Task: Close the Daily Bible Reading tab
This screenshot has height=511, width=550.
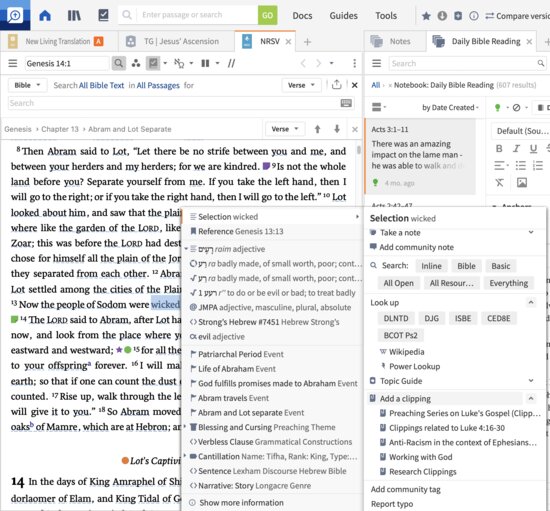Action: (x=529, y=42)
